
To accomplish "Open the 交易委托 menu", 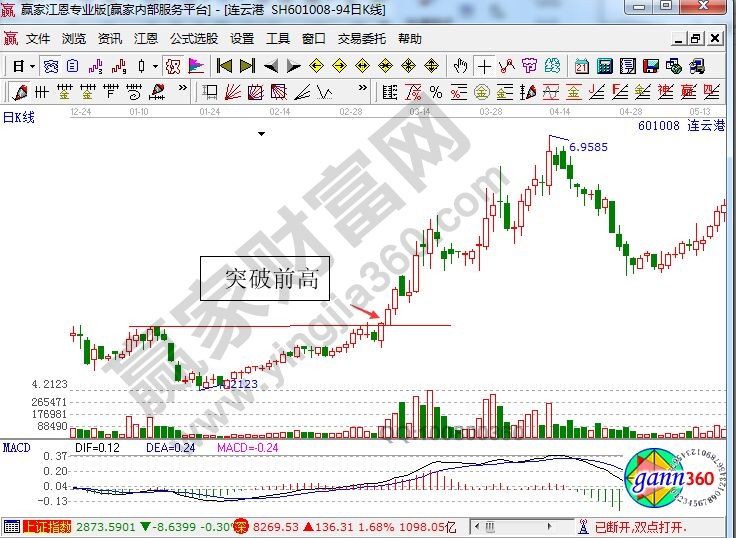I will [361, 39].
